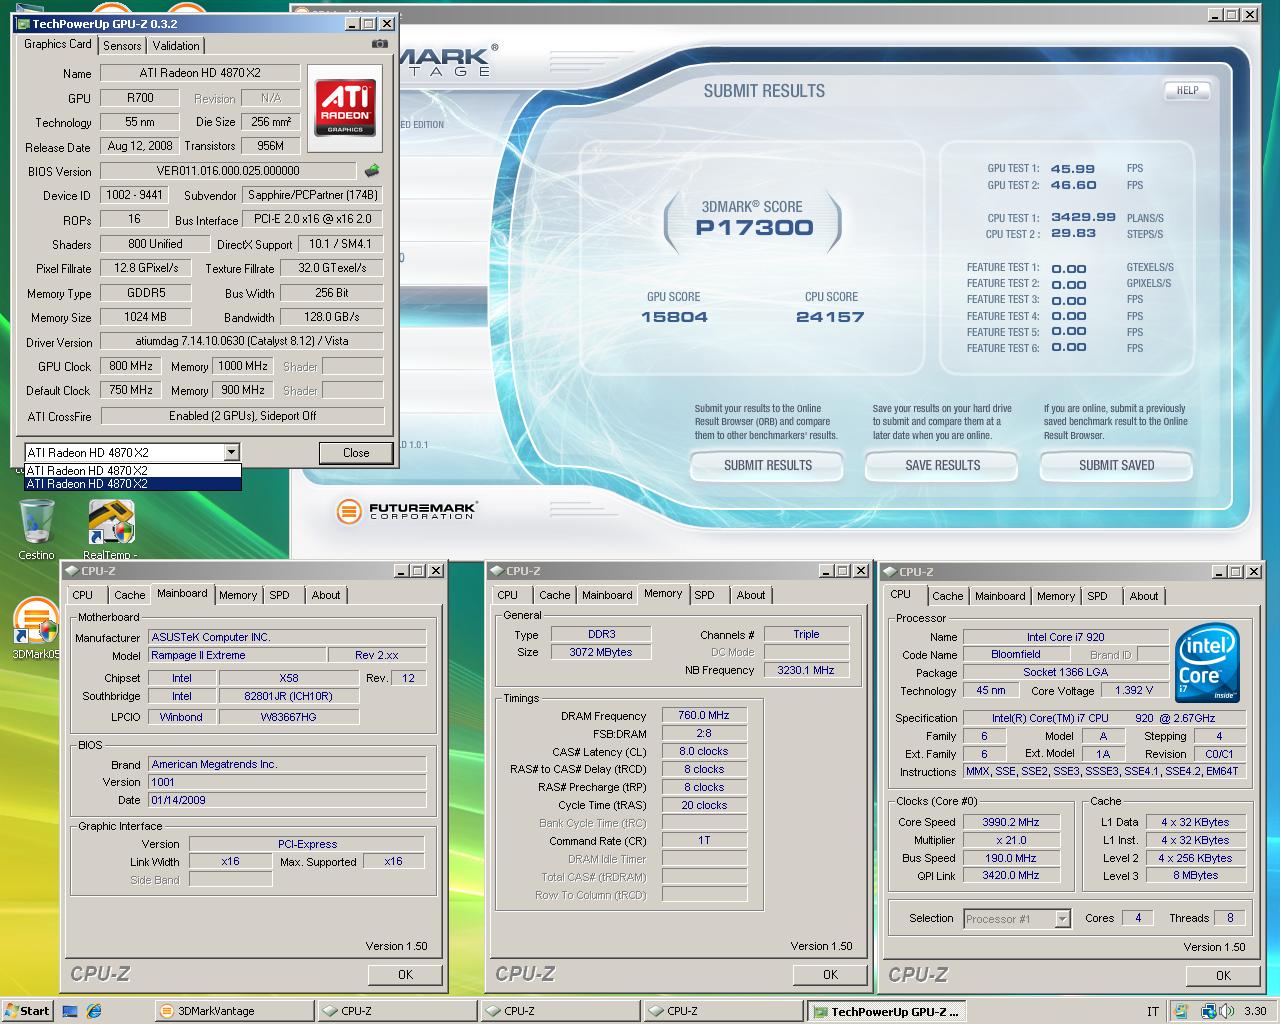Click the network connection tray icon
This screenshot has width=1280, height=1024.
pos(1208,1011)
